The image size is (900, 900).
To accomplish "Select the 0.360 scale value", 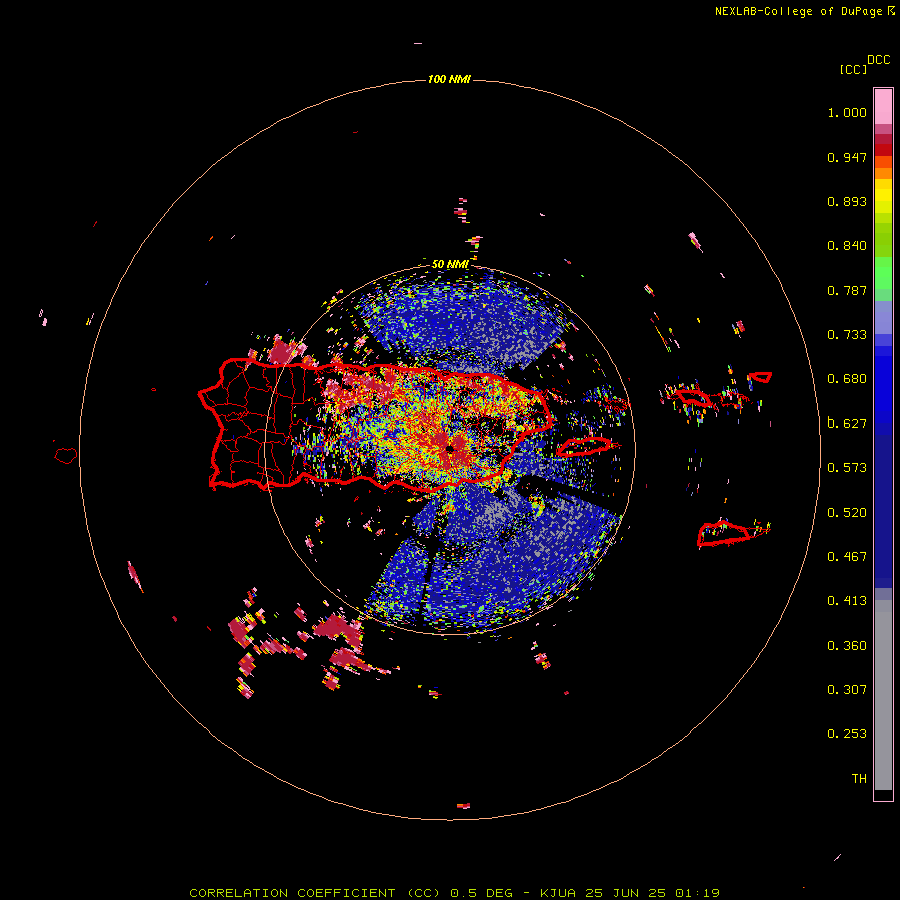I will (847, 646).
